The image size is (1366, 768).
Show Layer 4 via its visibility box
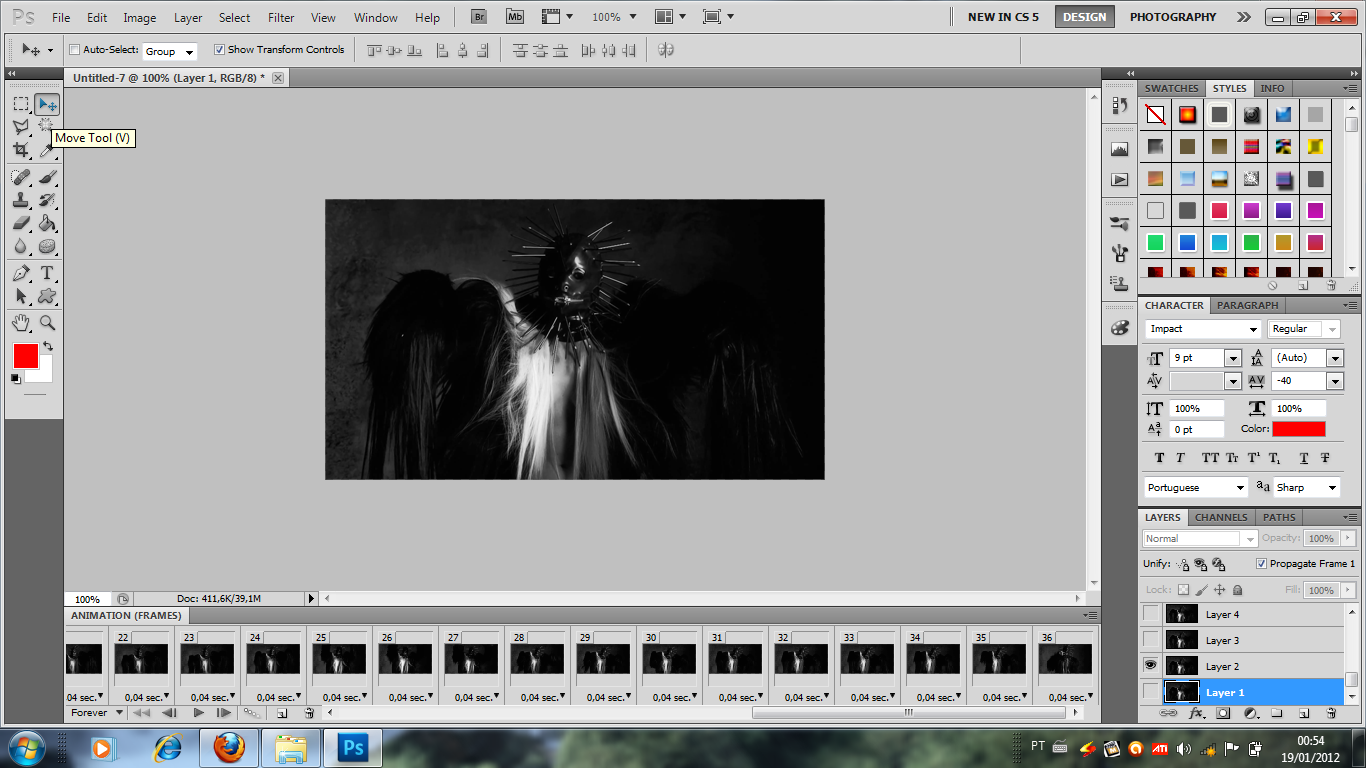1151,614
